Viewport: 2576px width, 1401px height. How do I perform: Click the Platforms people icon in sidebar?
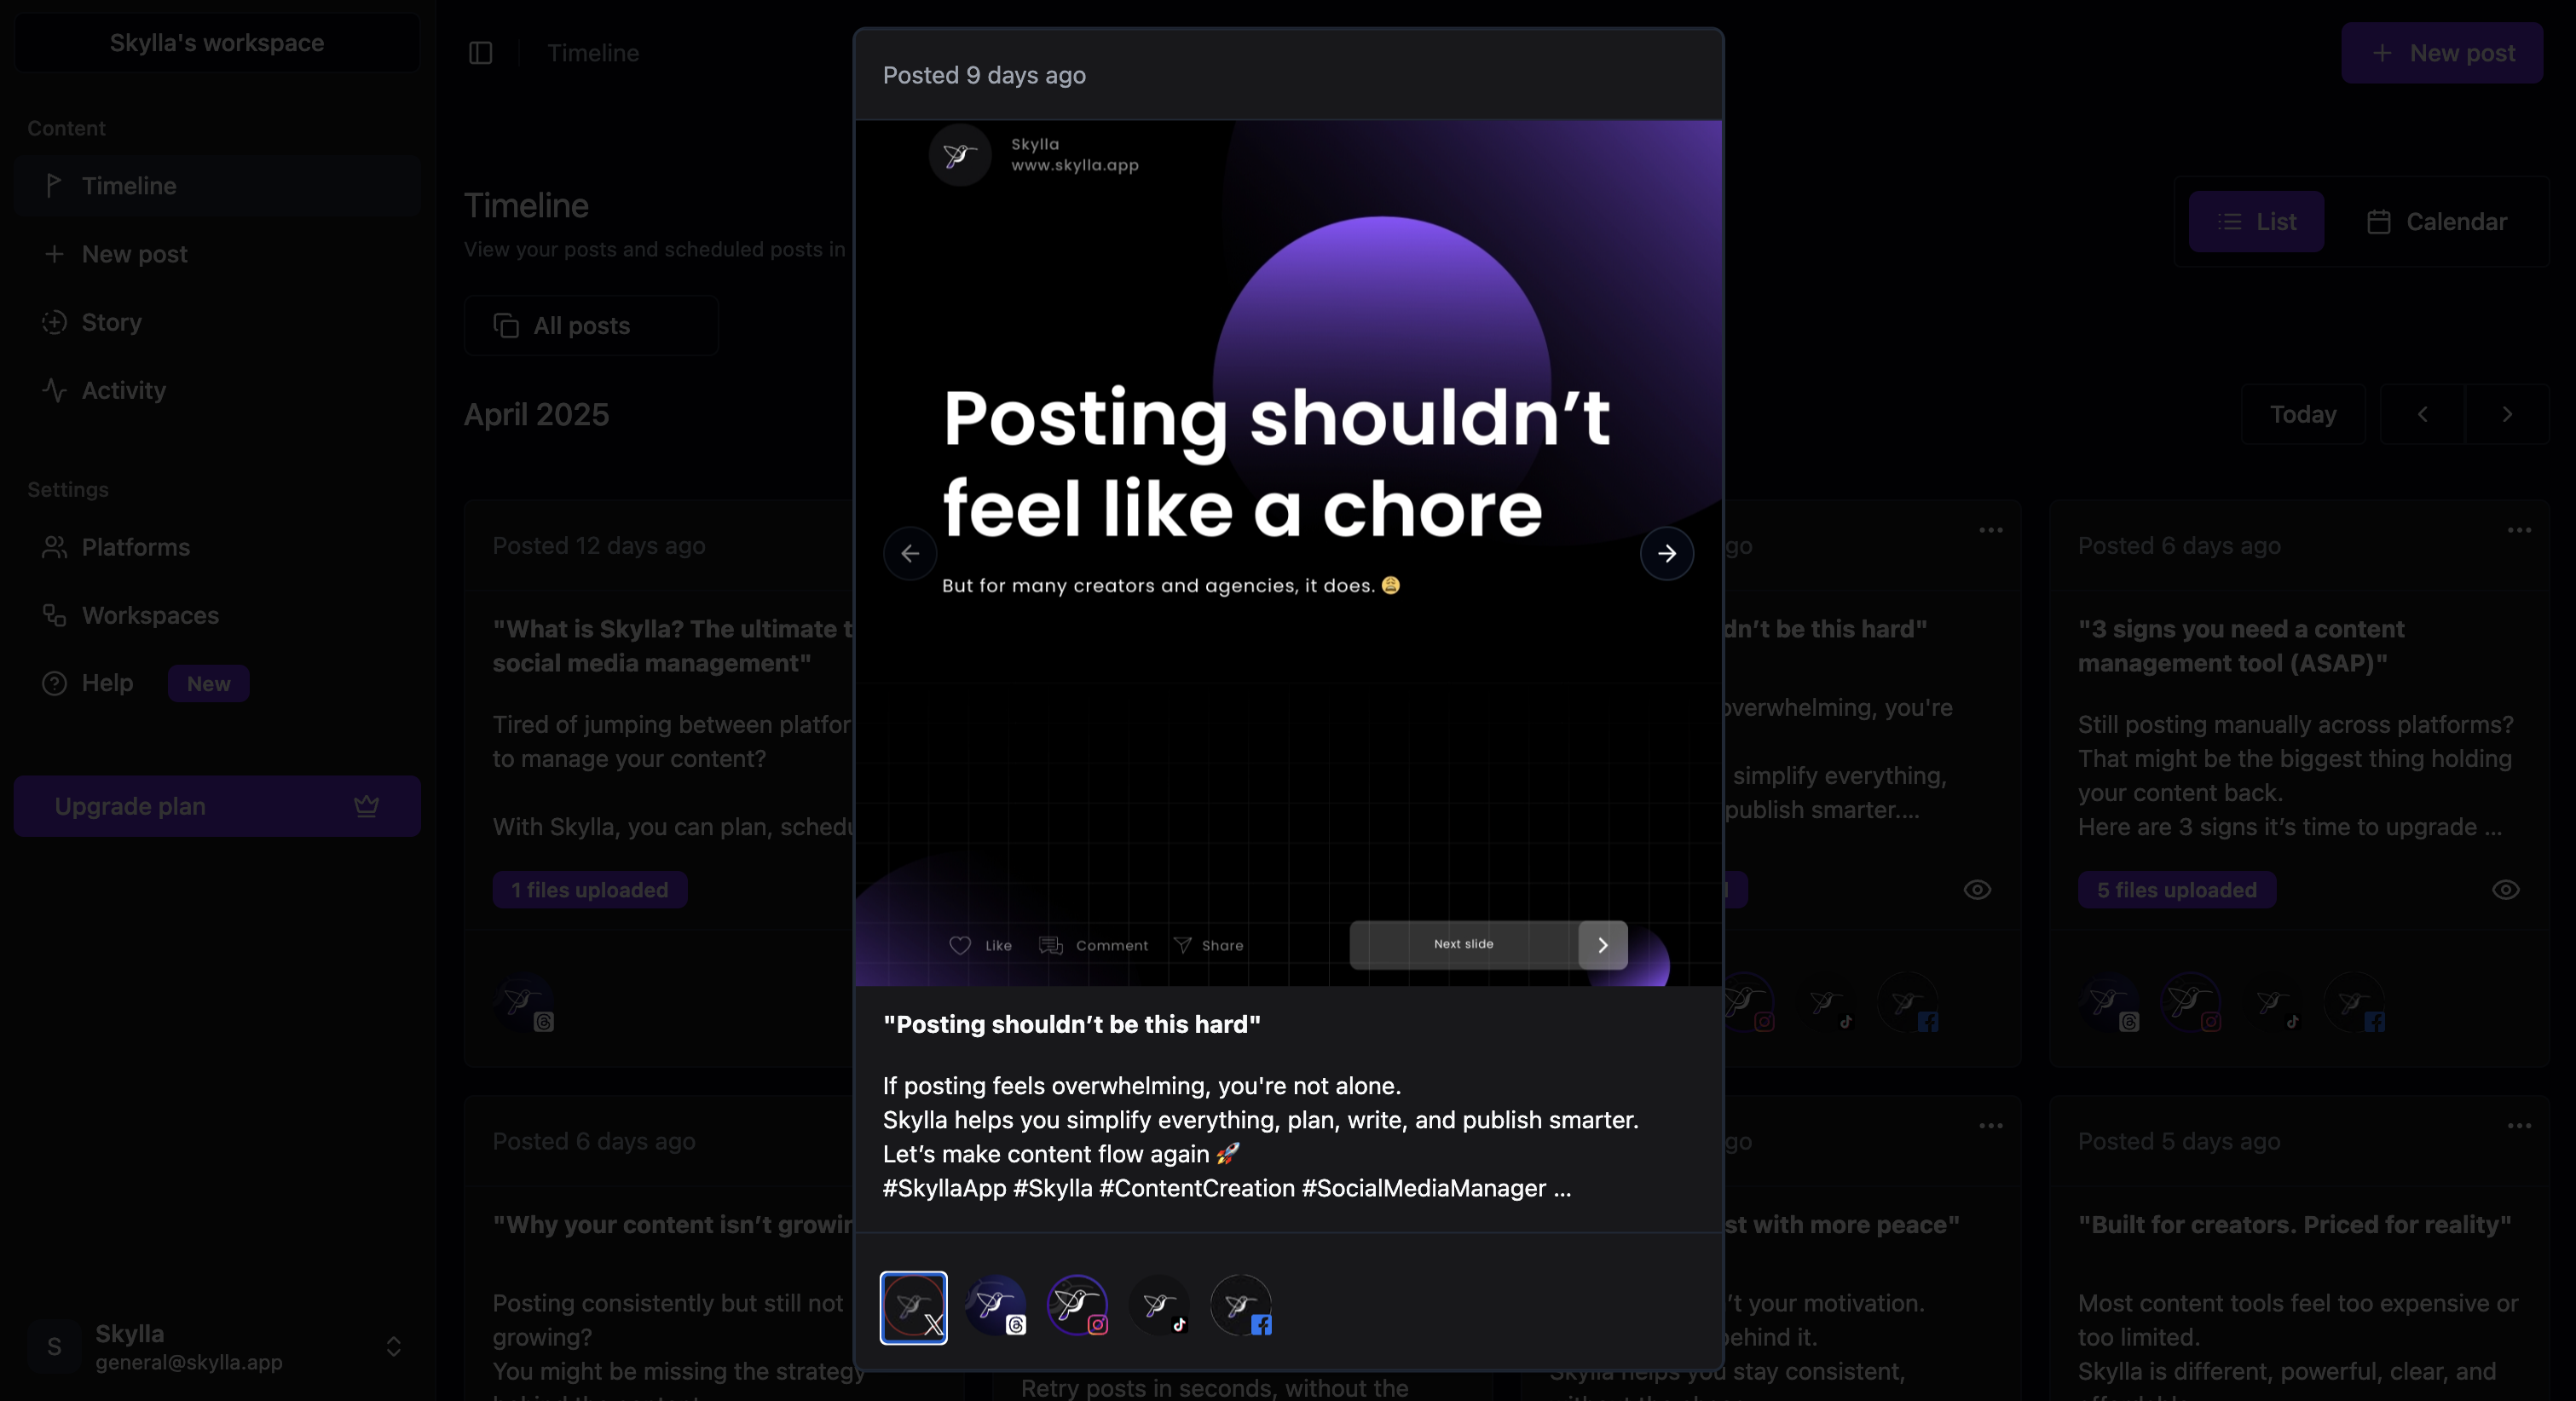[x=54, y=547]
